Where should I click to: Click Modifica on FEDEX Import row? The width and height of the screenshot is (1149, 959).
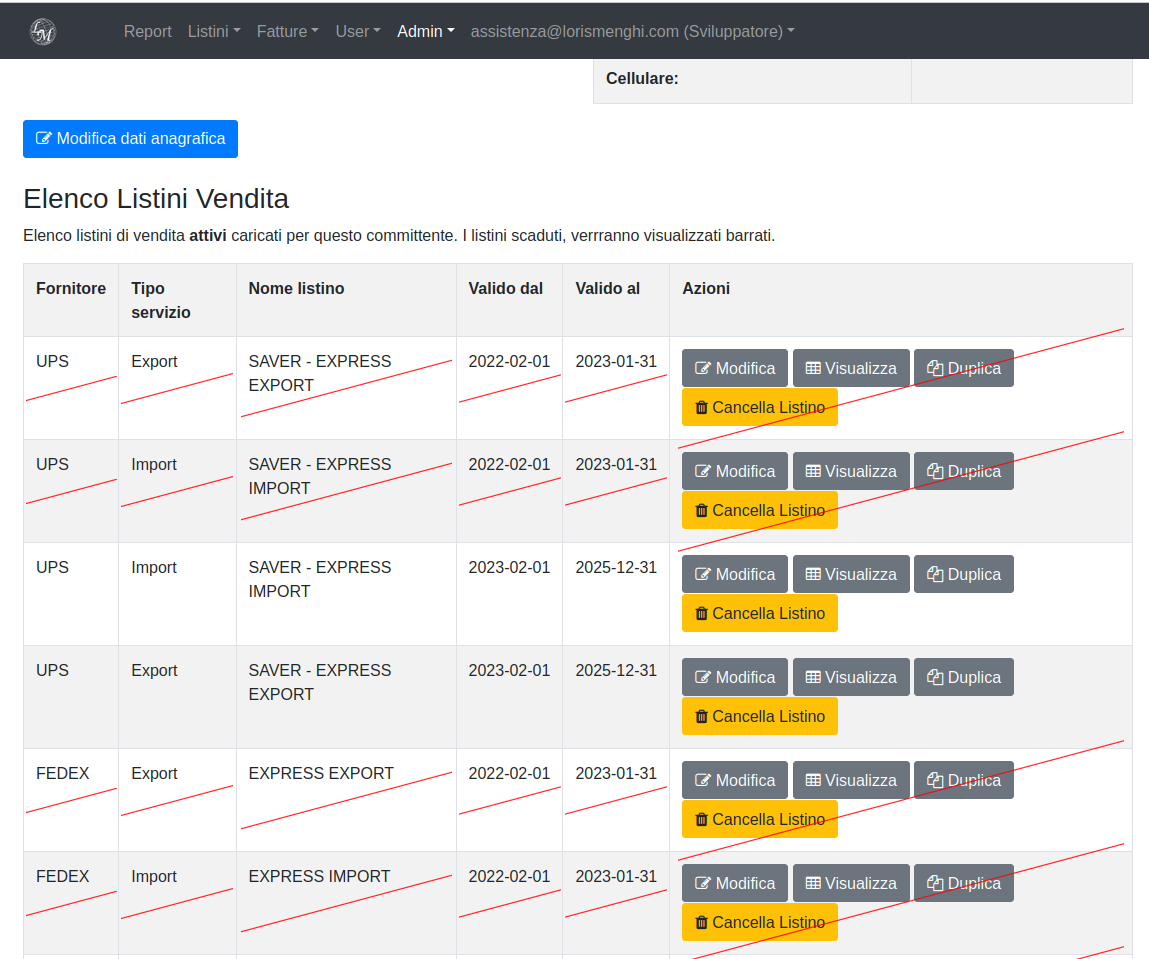(734, 883)
